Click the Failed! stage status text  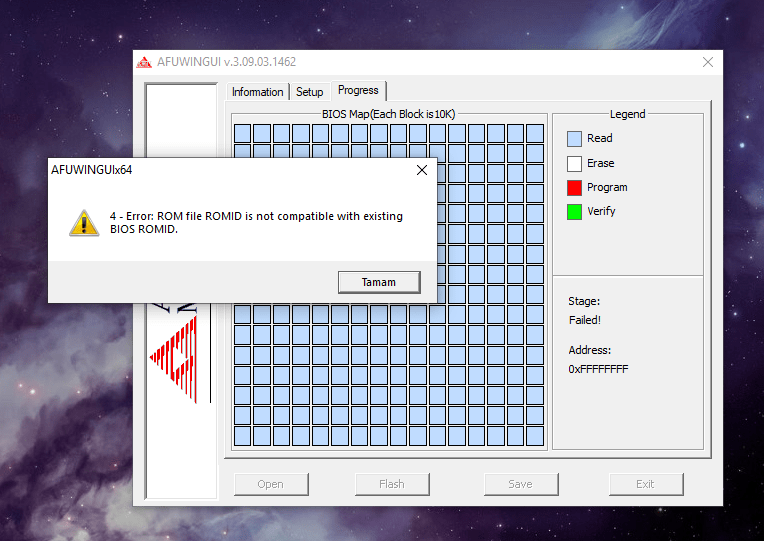pyautogui.click(x=585, y=320)
